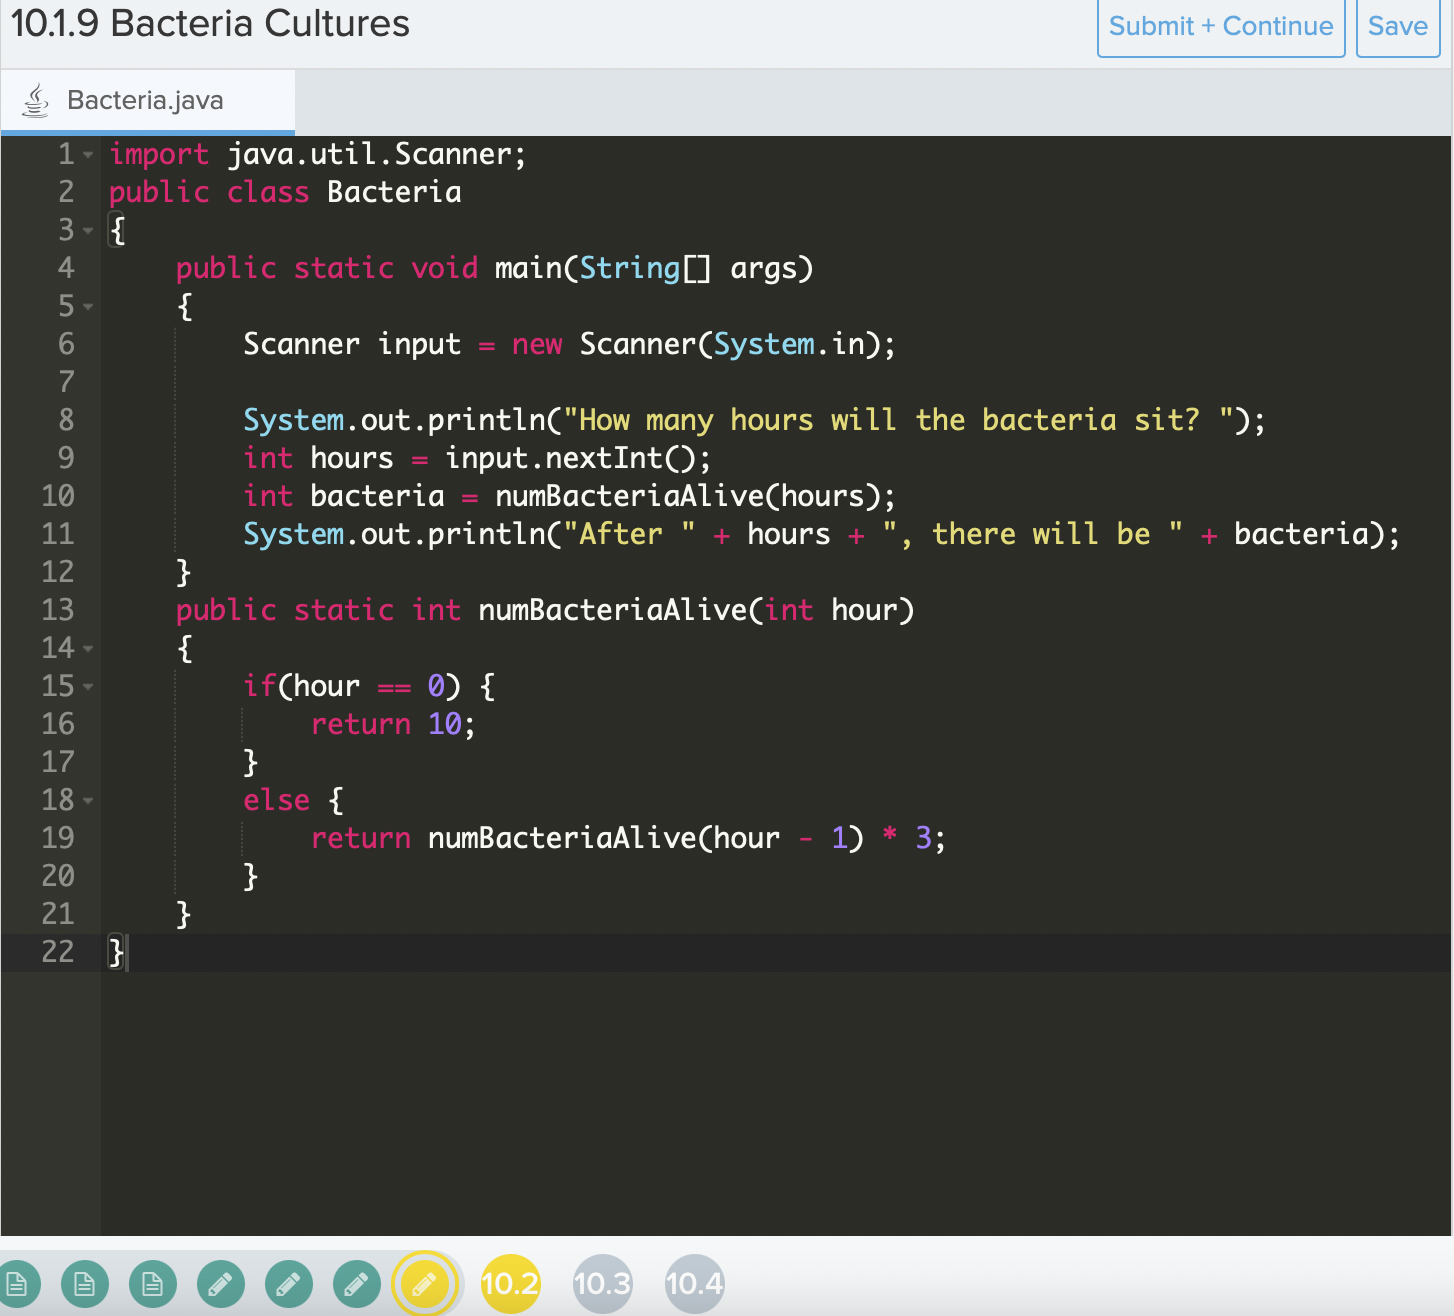Click the "10.1.9 Bacteria Cultures" title
Viewport: 1454px width, 1316px height.
coord(210,23)
